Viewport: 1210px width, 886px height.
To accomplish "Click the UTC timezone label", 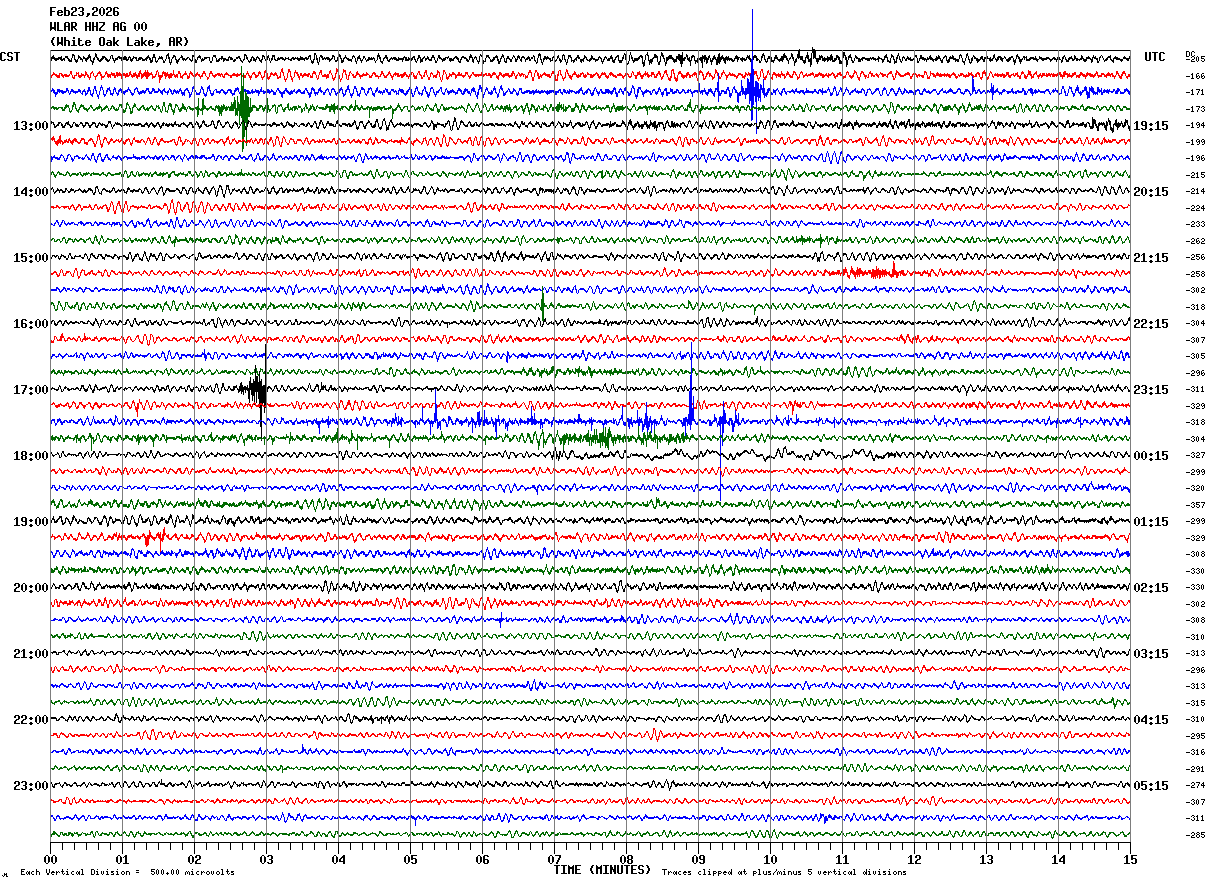I will coord(1155,57).
